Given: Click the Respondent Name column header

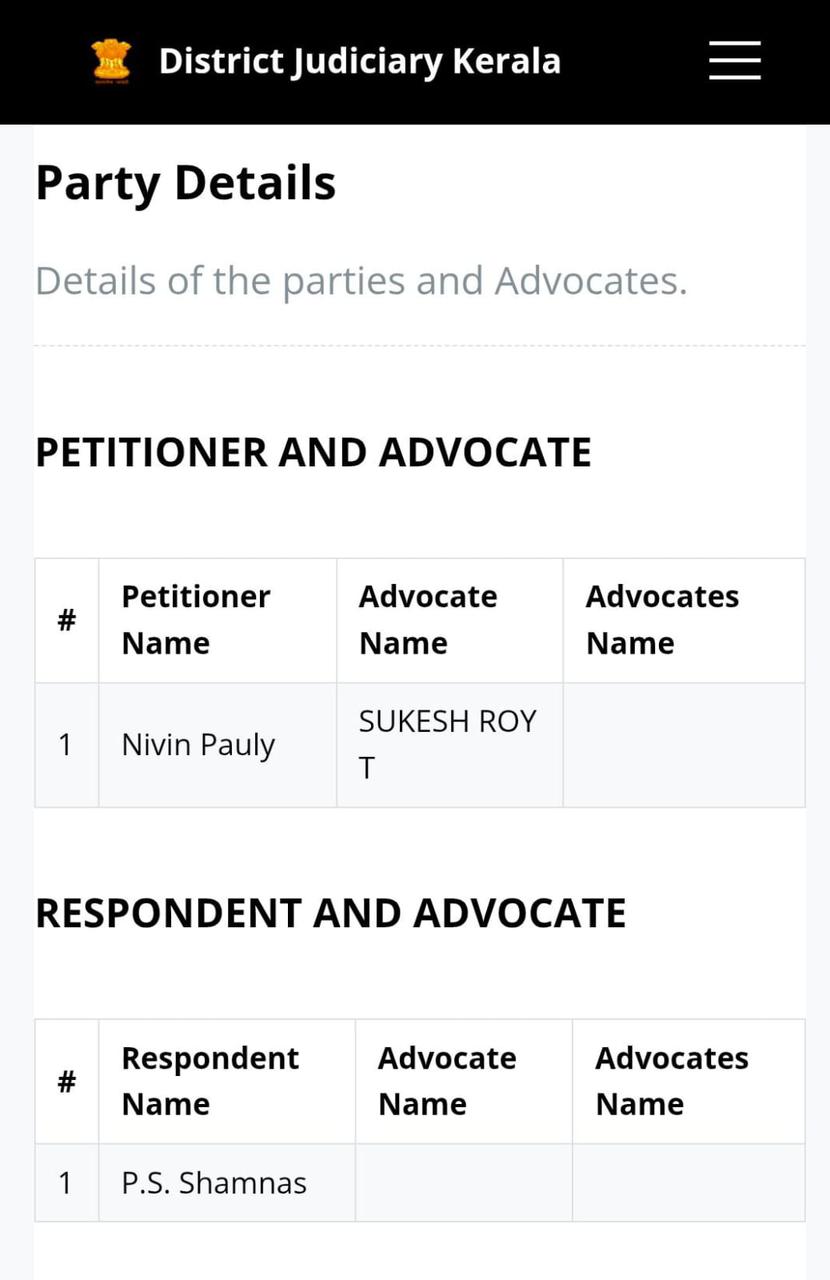Looking at the screenshot, I should pos(210,1081).
